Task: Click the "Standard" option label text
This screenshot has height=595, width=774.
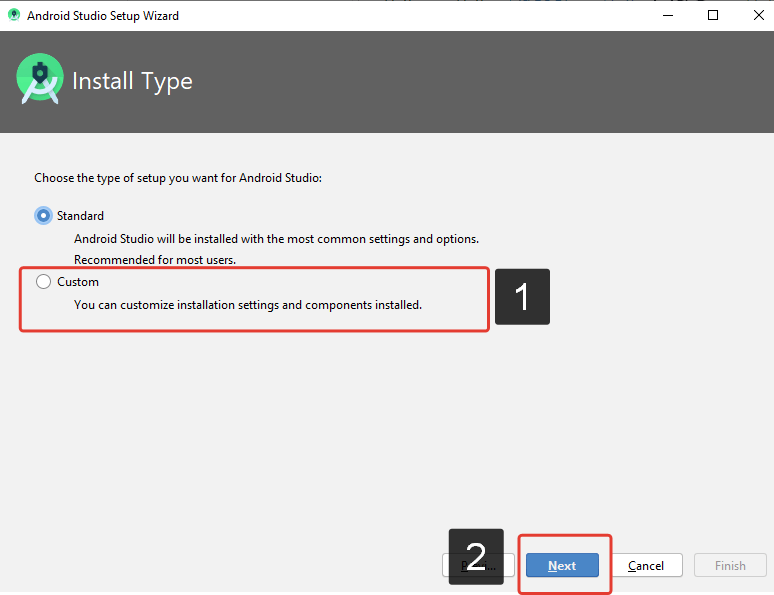Action: [x=80, y=215]
